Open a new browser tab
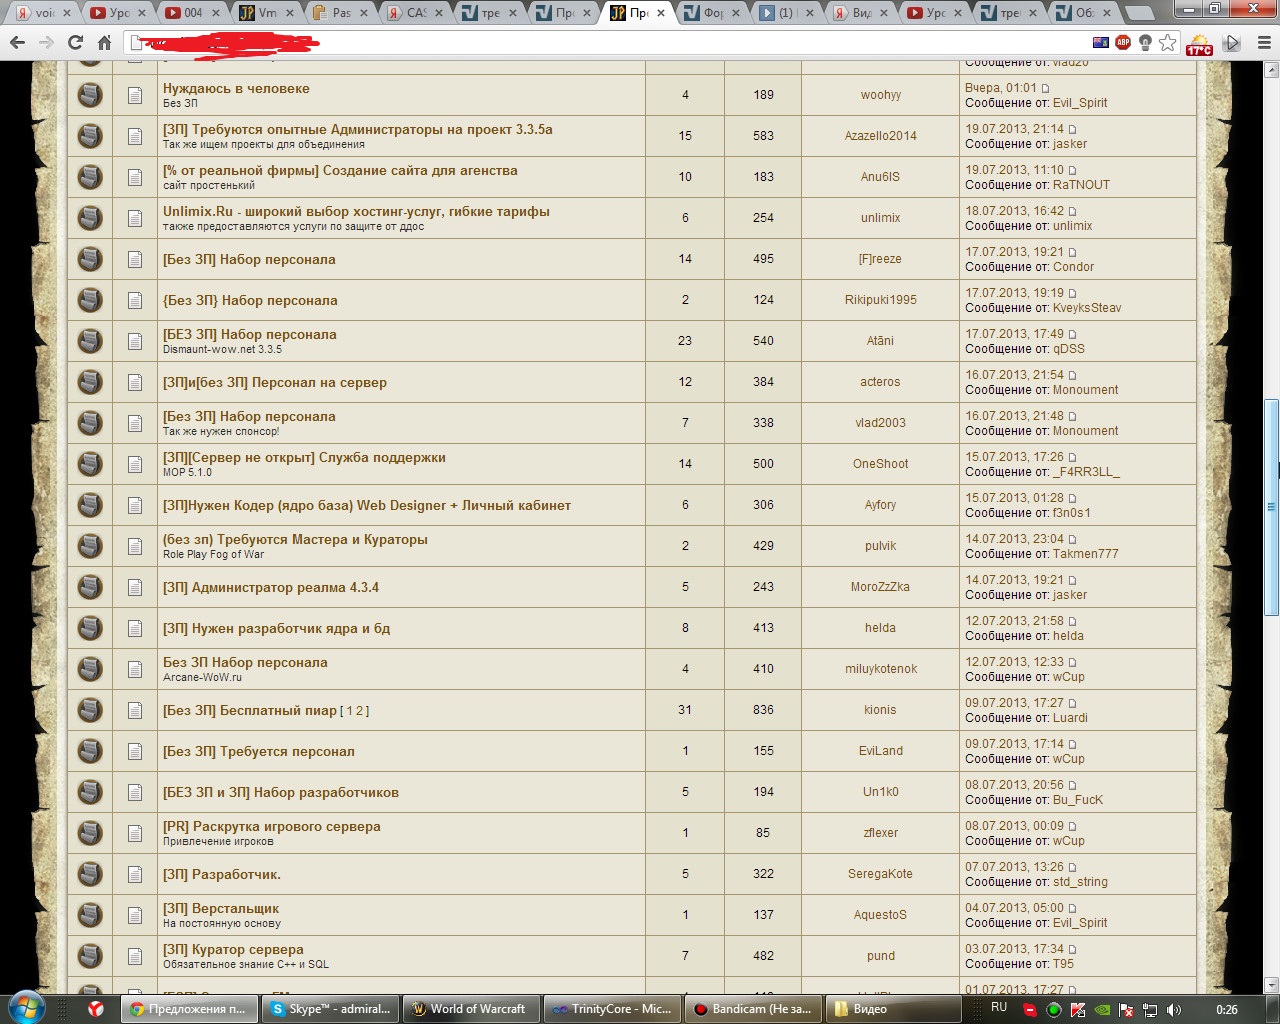 (x=1139, y=13)
